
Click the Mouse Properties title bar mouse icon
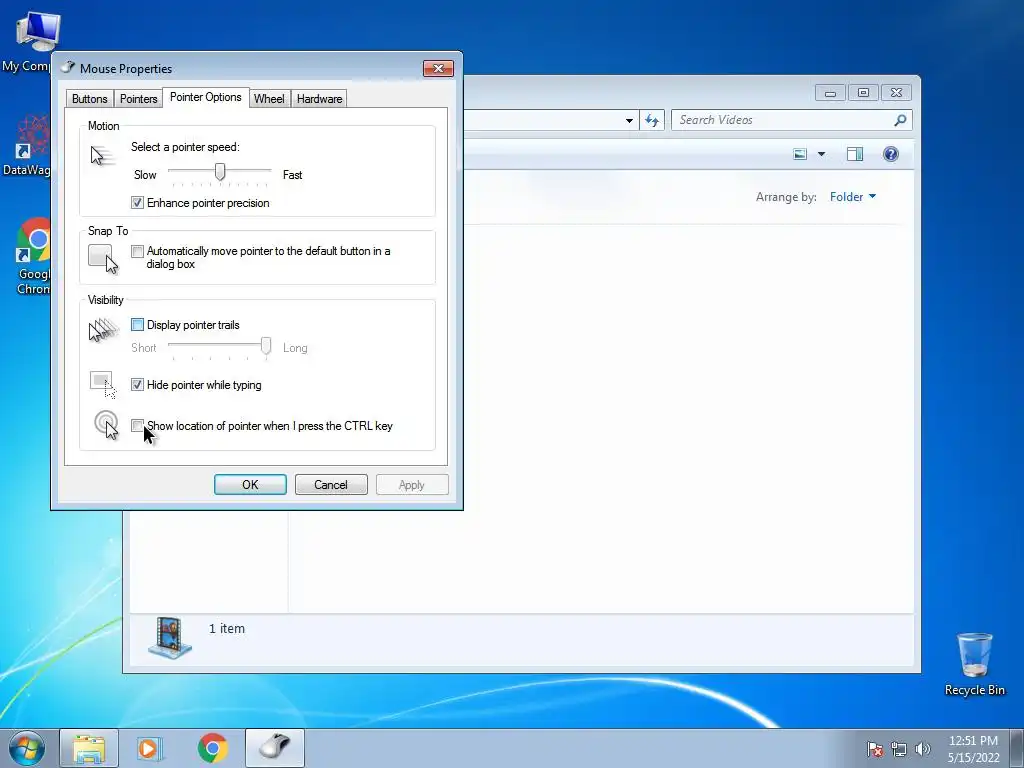[67, 67]
